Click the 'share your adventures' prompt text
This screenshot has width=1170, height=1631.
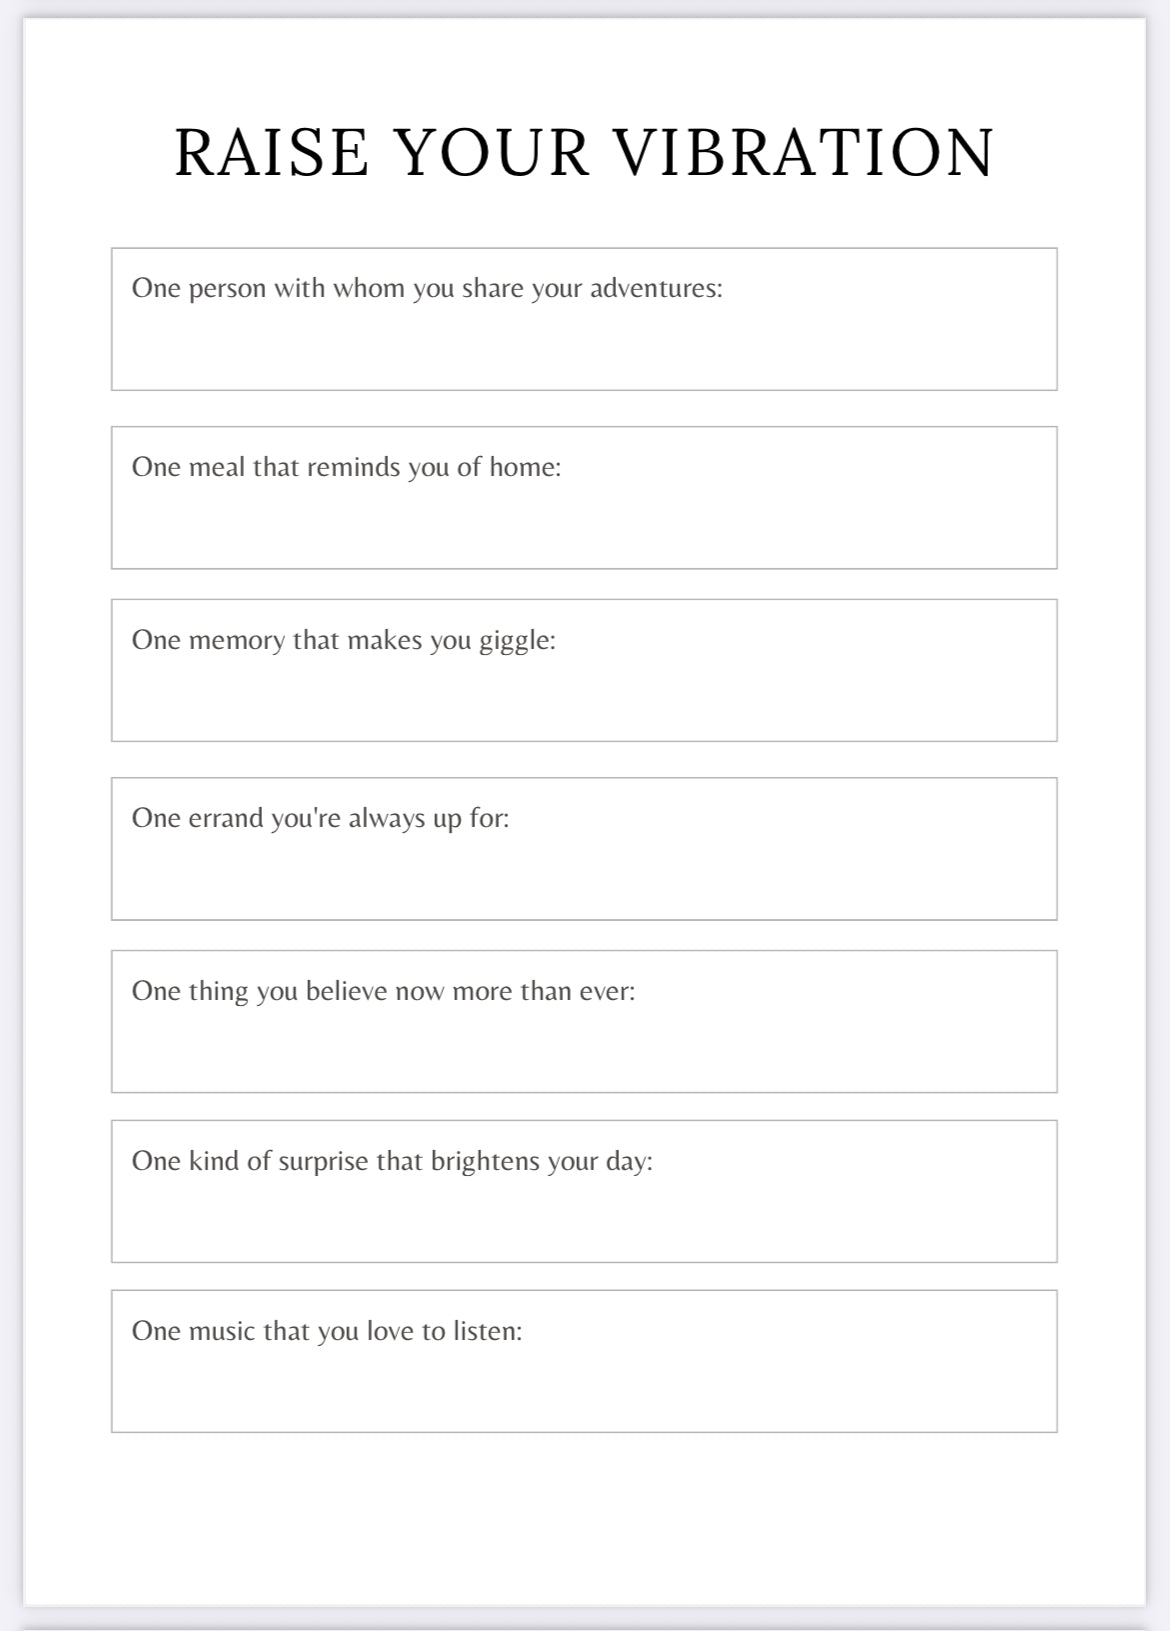427,288
